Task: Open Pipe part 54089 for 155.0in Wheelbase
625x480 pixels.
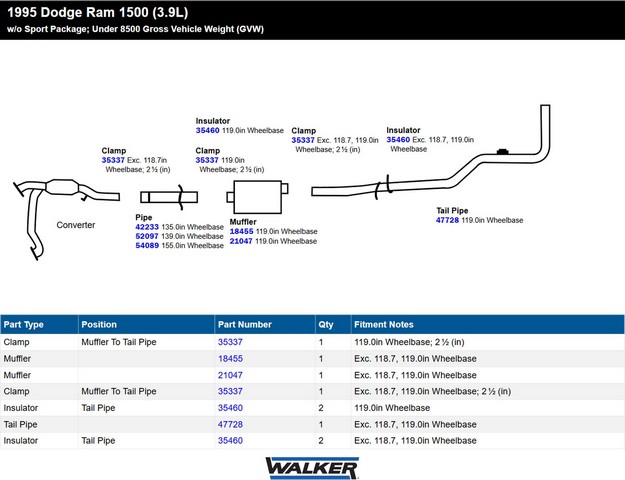Action: coord(147,246)
